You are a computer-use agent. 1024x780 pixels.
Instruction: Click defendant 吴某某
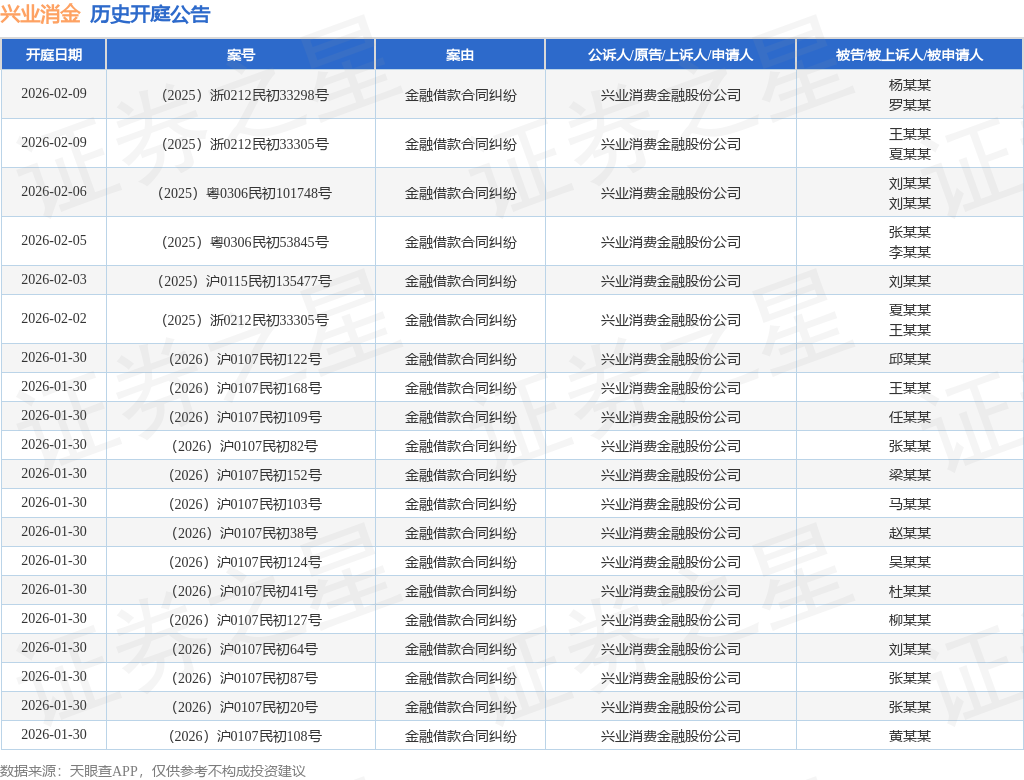pos(910,562)
